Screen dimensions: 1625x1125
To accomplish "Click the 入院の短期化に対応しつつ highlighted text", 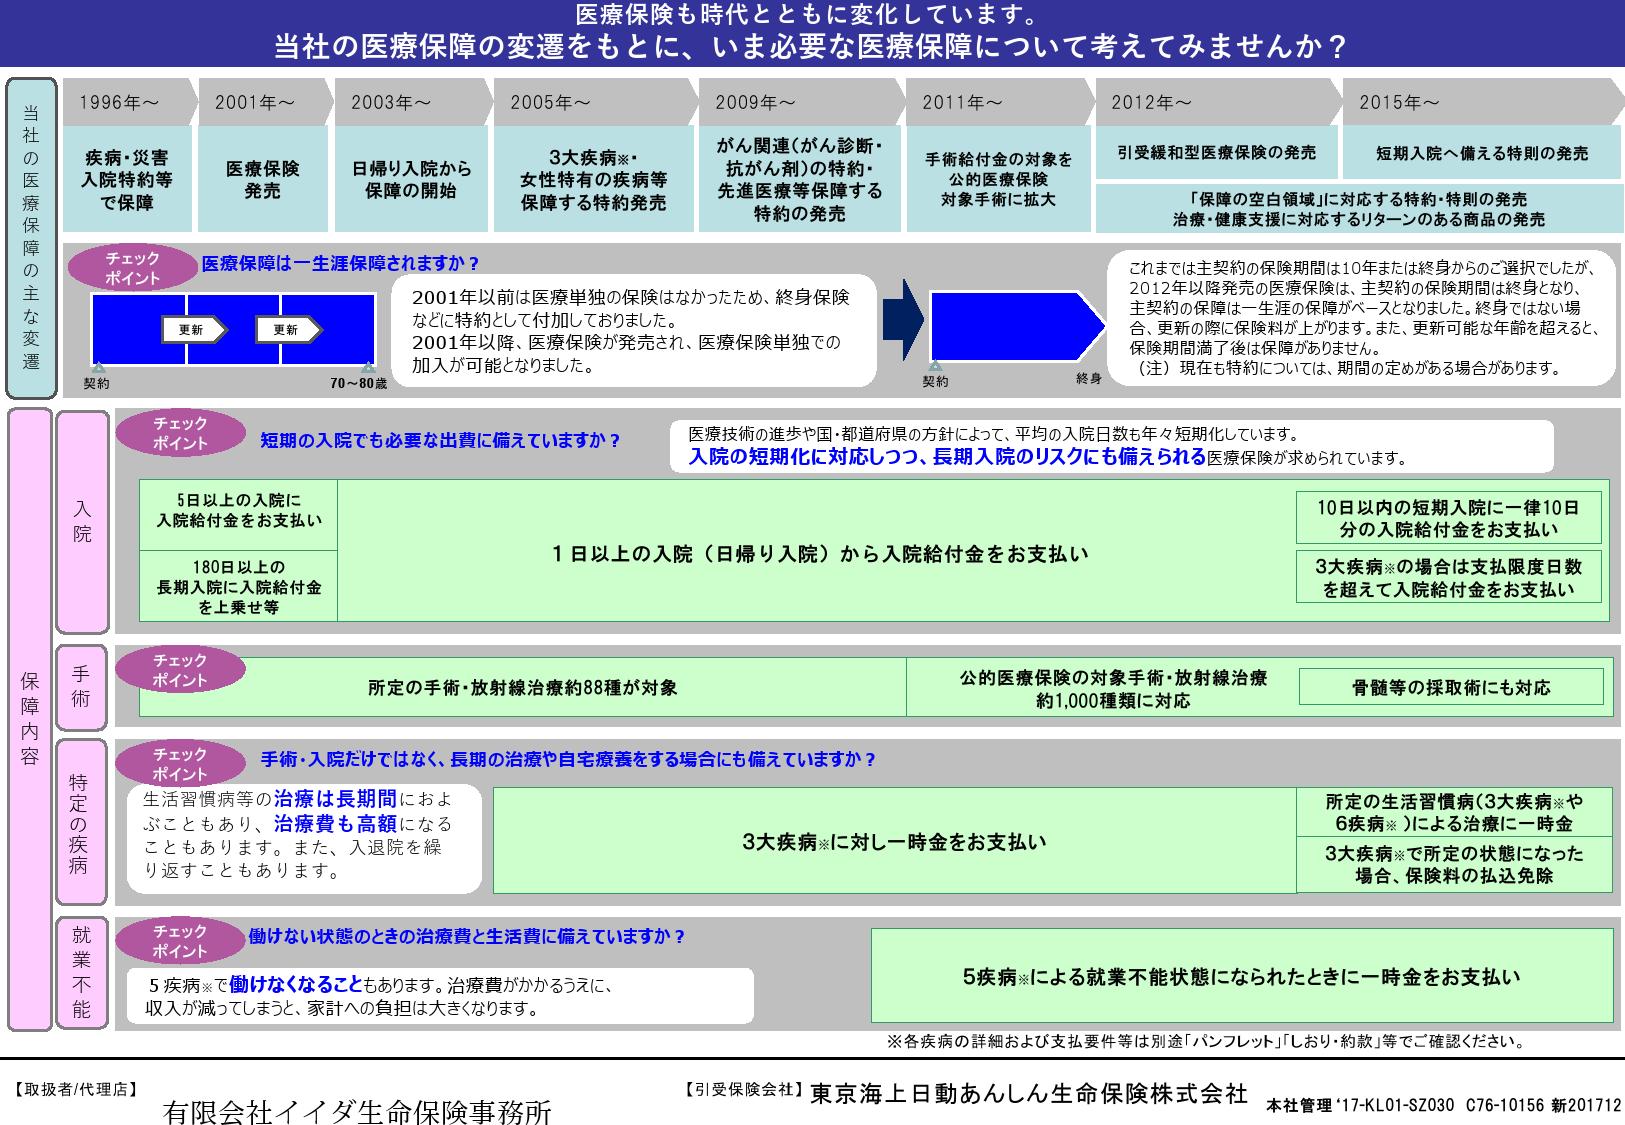I will click(947, 457).
